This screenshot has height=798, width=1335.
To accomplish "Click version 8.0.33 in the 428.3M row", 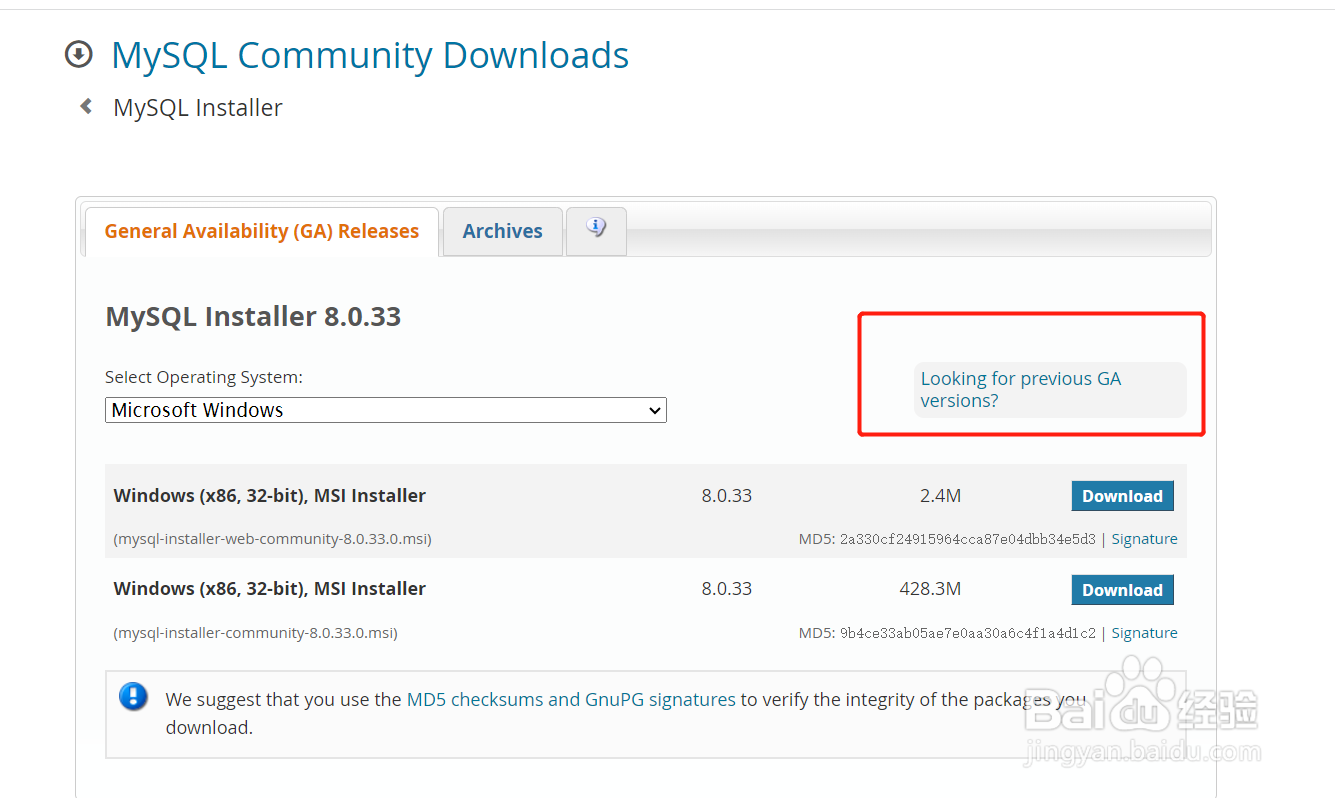I will 727,589.
